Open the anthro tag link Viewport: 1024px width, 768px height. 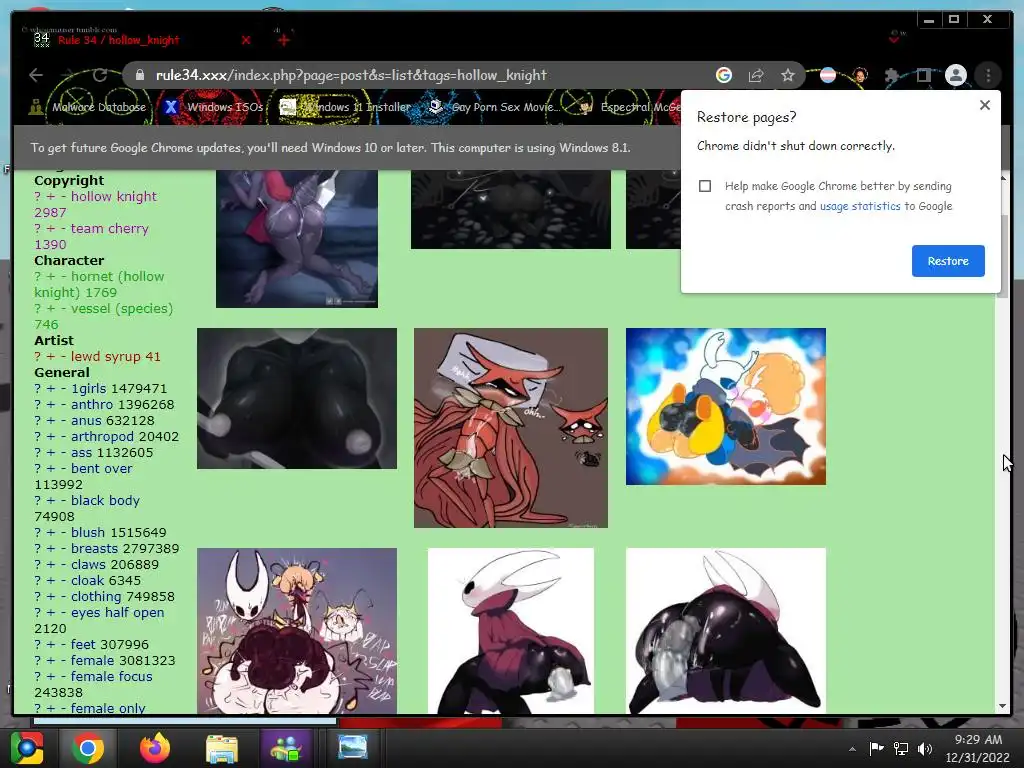[91, 404]
